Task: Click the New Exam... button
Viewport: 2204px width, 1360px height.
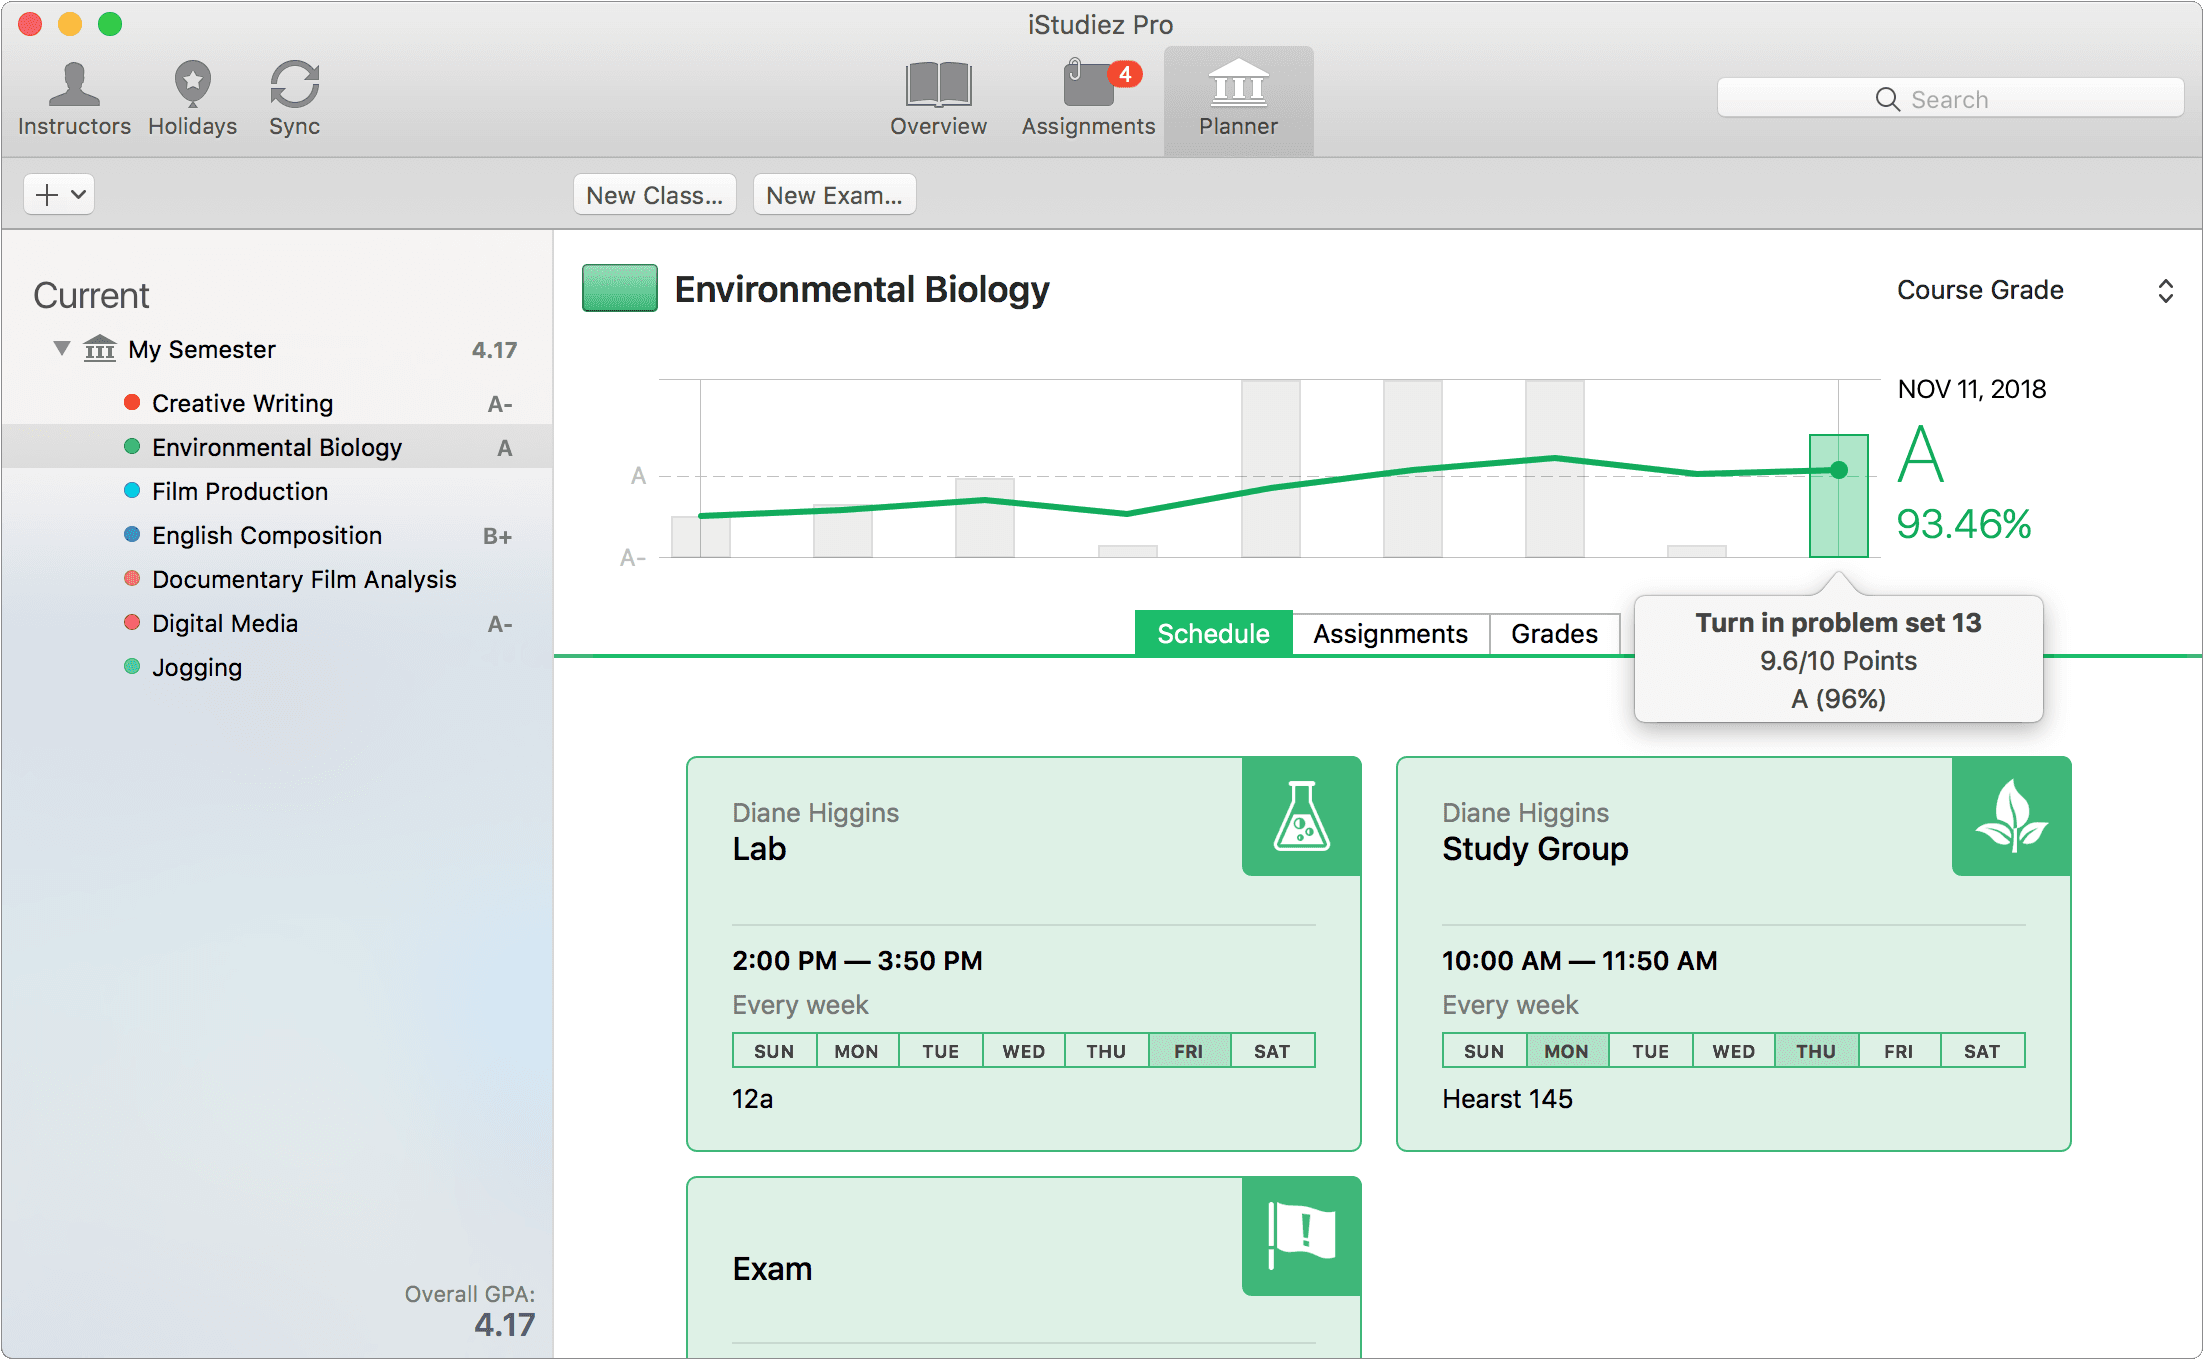Action: point(834,195)
